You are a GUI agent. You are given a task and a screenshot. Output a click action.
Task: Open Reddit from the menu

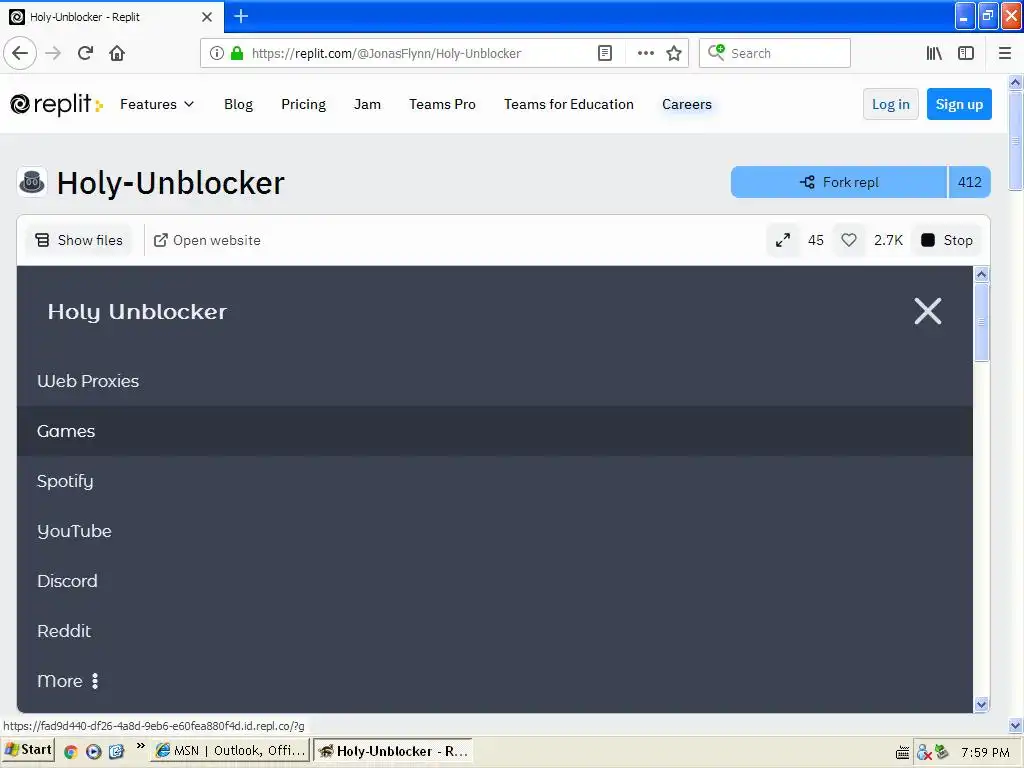[x=494, y=631]
